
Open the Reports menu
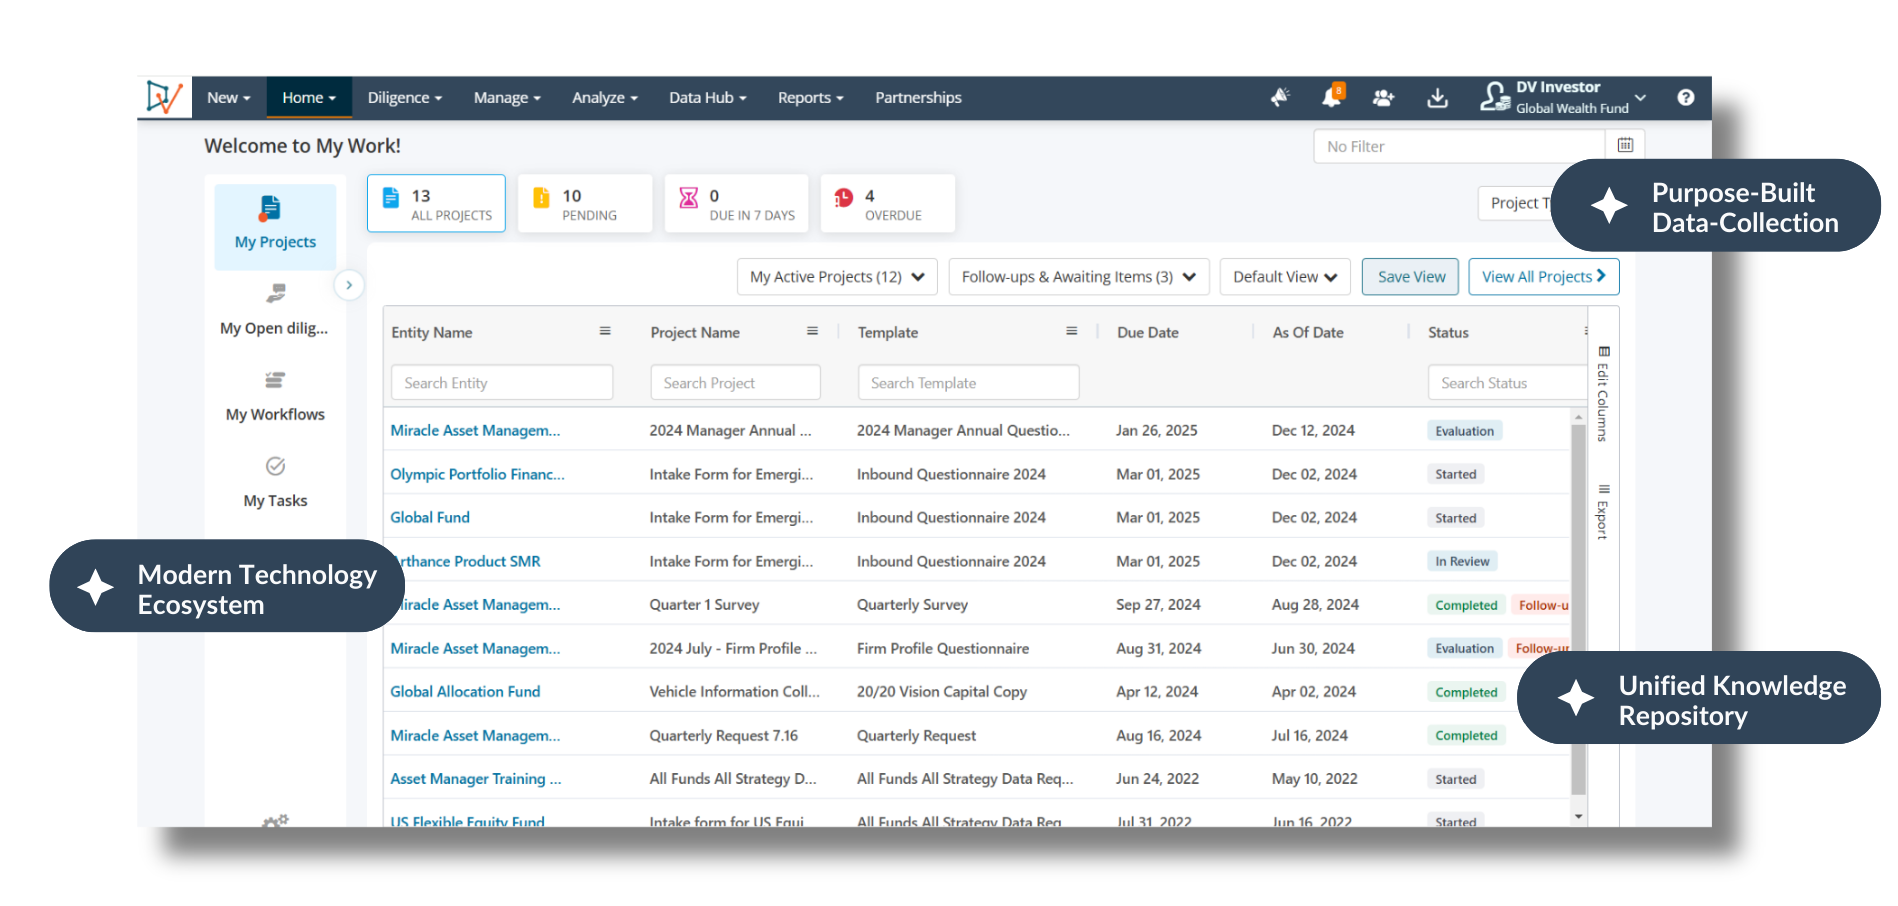coord(810,98)
